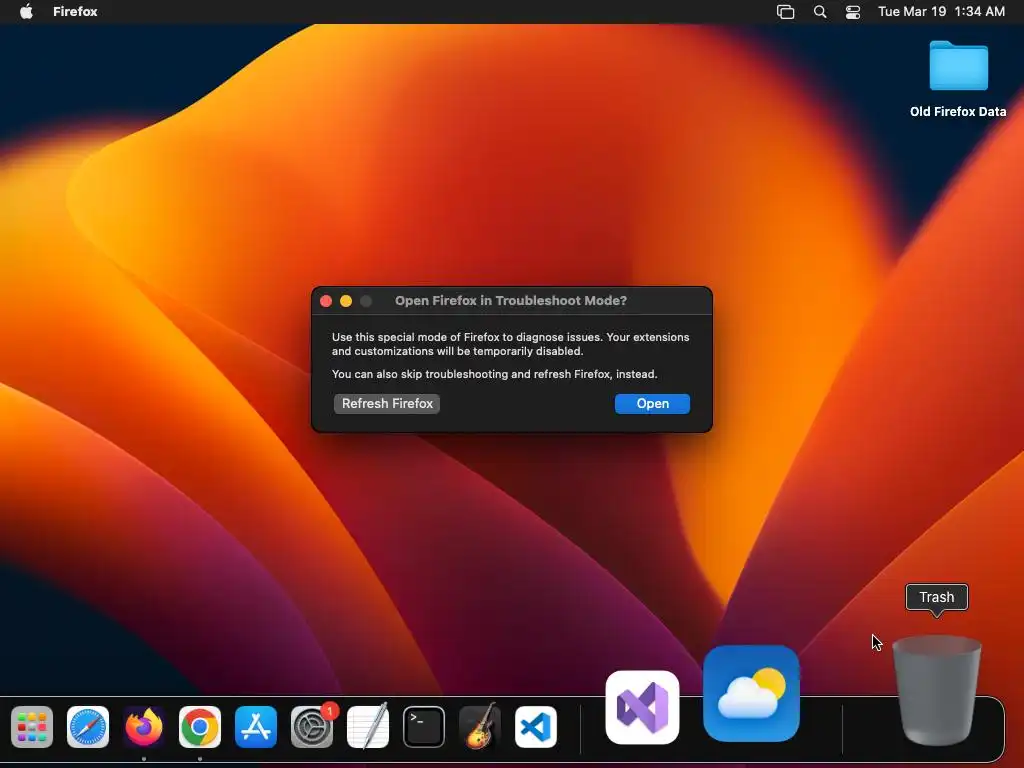1024x768 pixels.
Task: Click the Troubleshoot Mode dialog title bar
Action: click(512, 301)
